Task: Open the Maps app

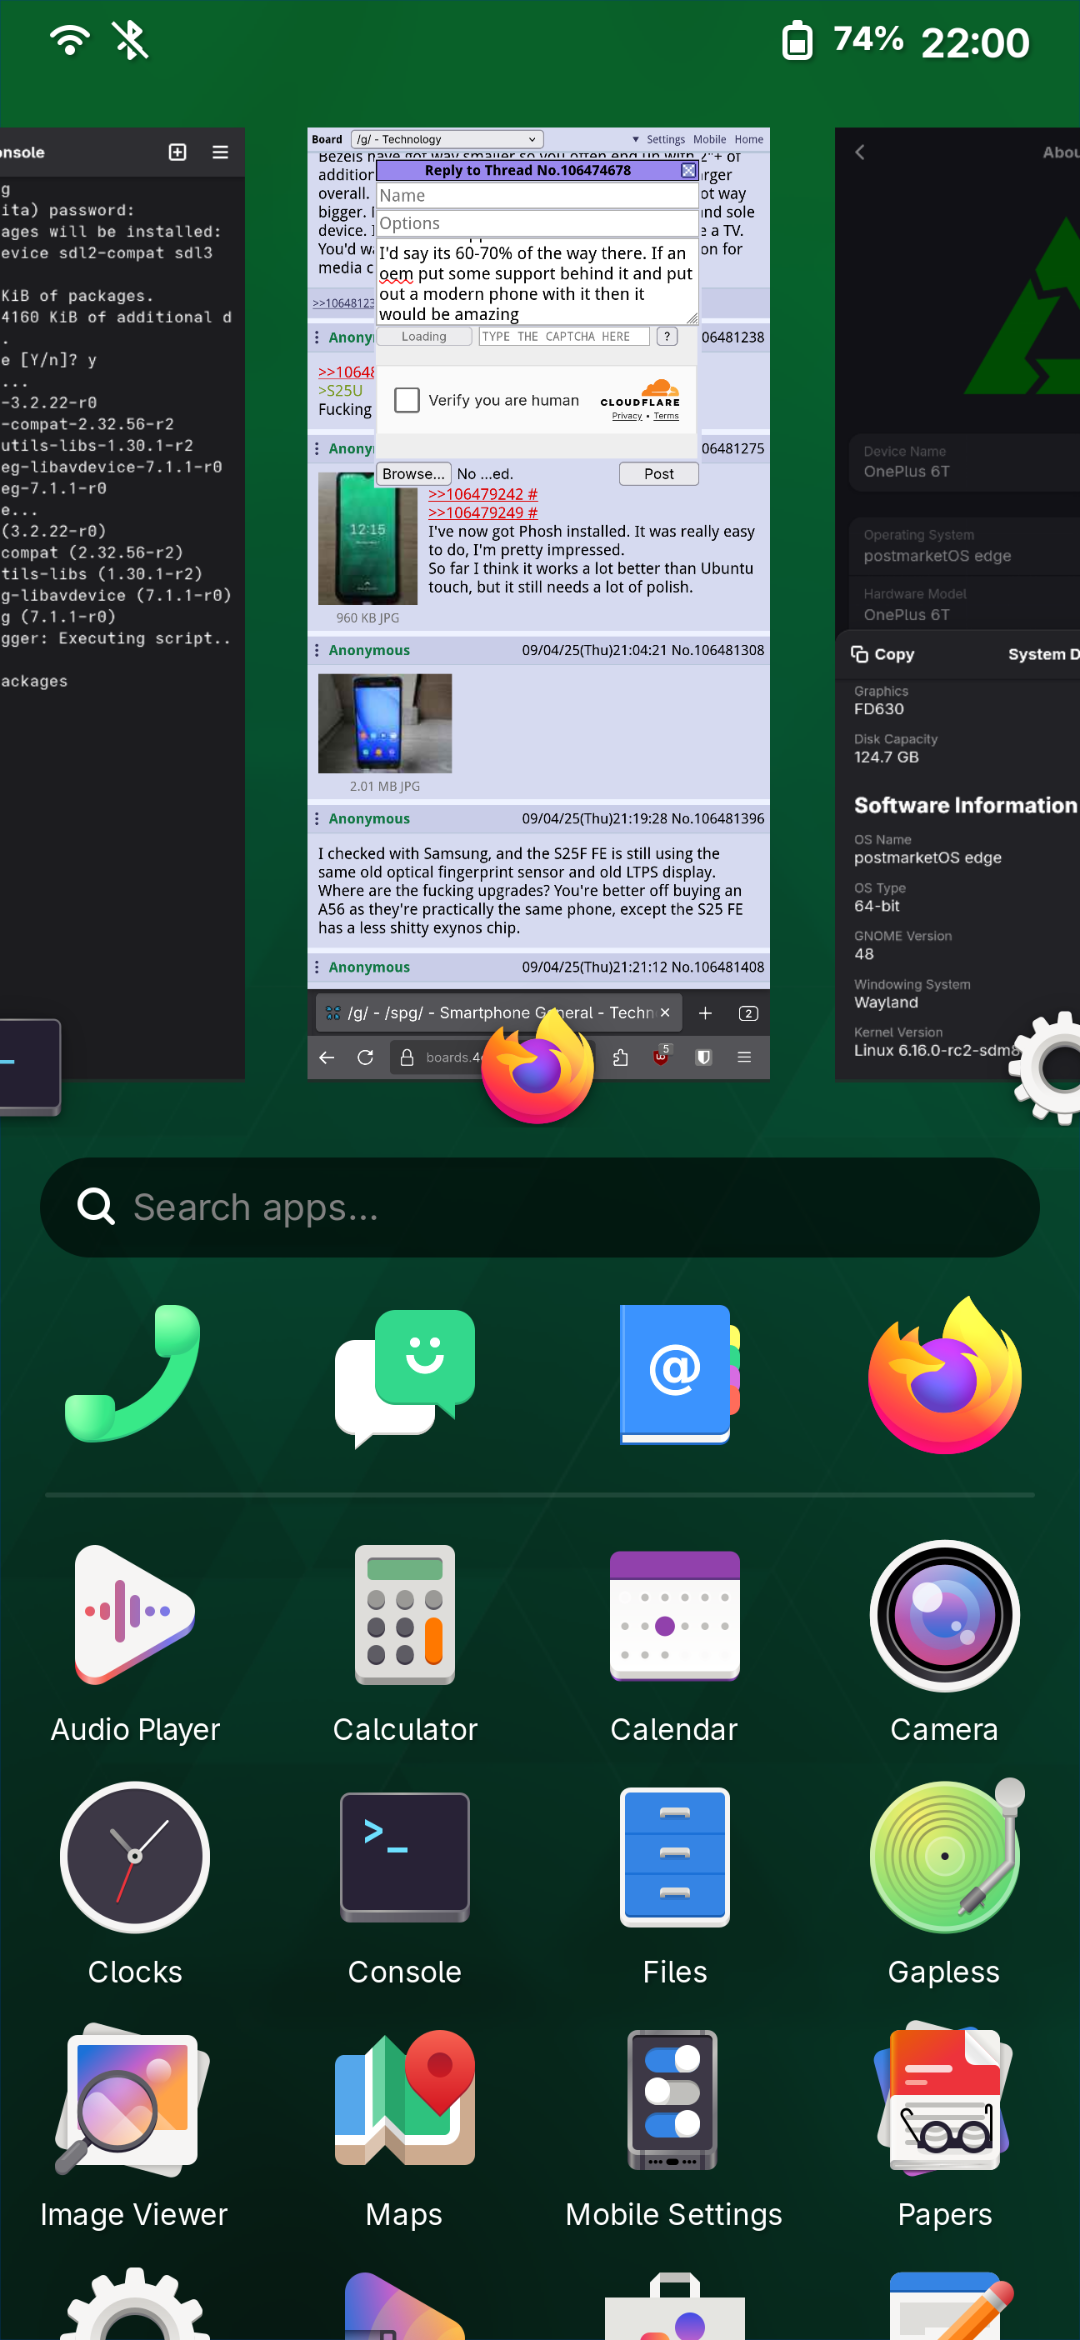Action: tap(405, 2130)
